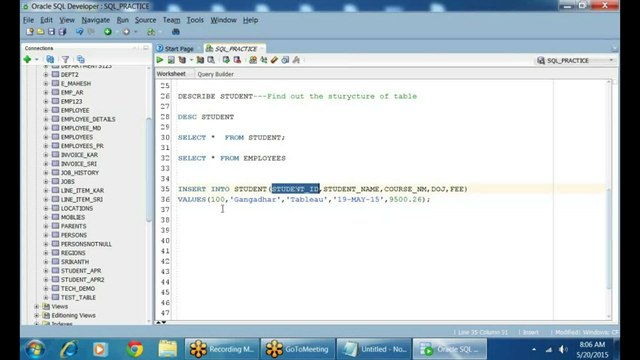Screen dimensions: 640x360
Task: Expand the Views tree node
Action: coord(37,307)
